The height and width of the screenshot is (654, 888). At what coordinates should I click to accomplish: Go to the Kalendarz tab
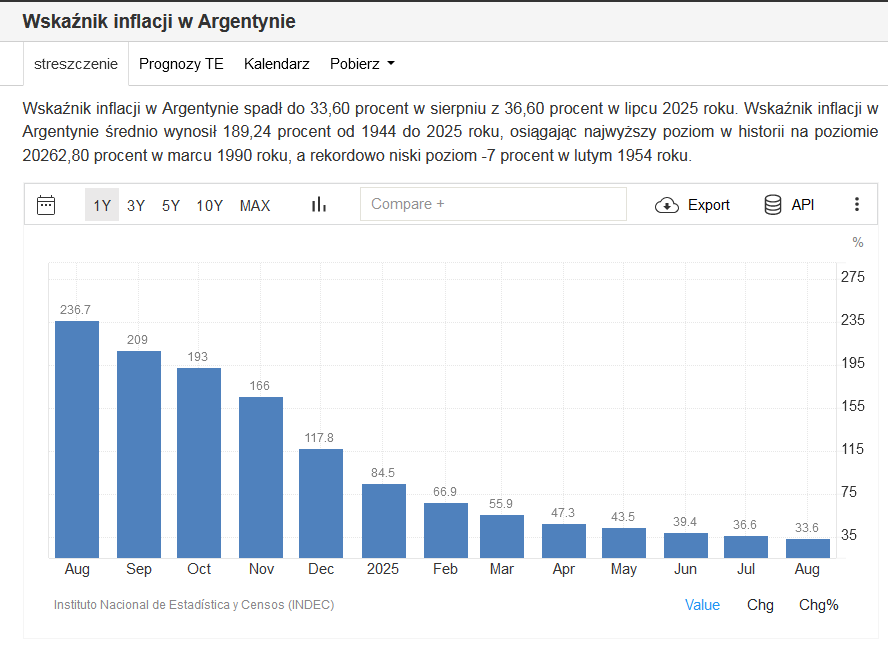click(x=277, y=64)
